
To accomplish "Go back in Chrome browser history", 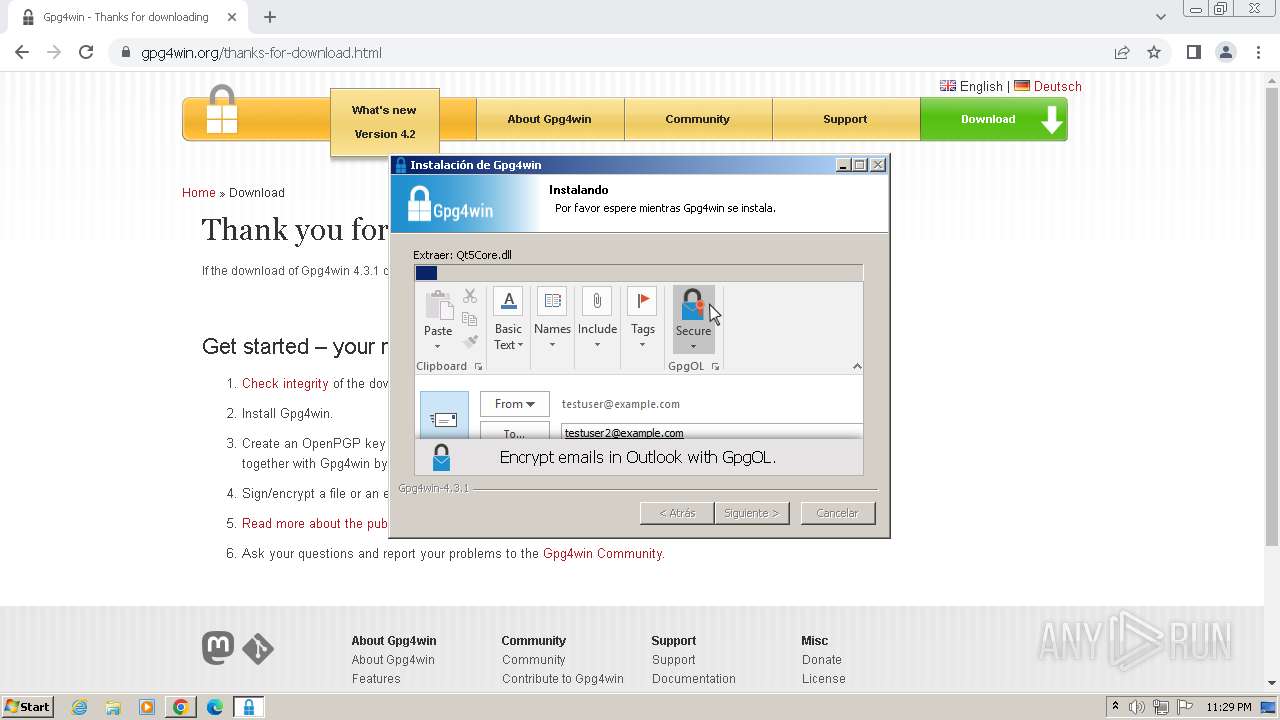I will 22,53.
